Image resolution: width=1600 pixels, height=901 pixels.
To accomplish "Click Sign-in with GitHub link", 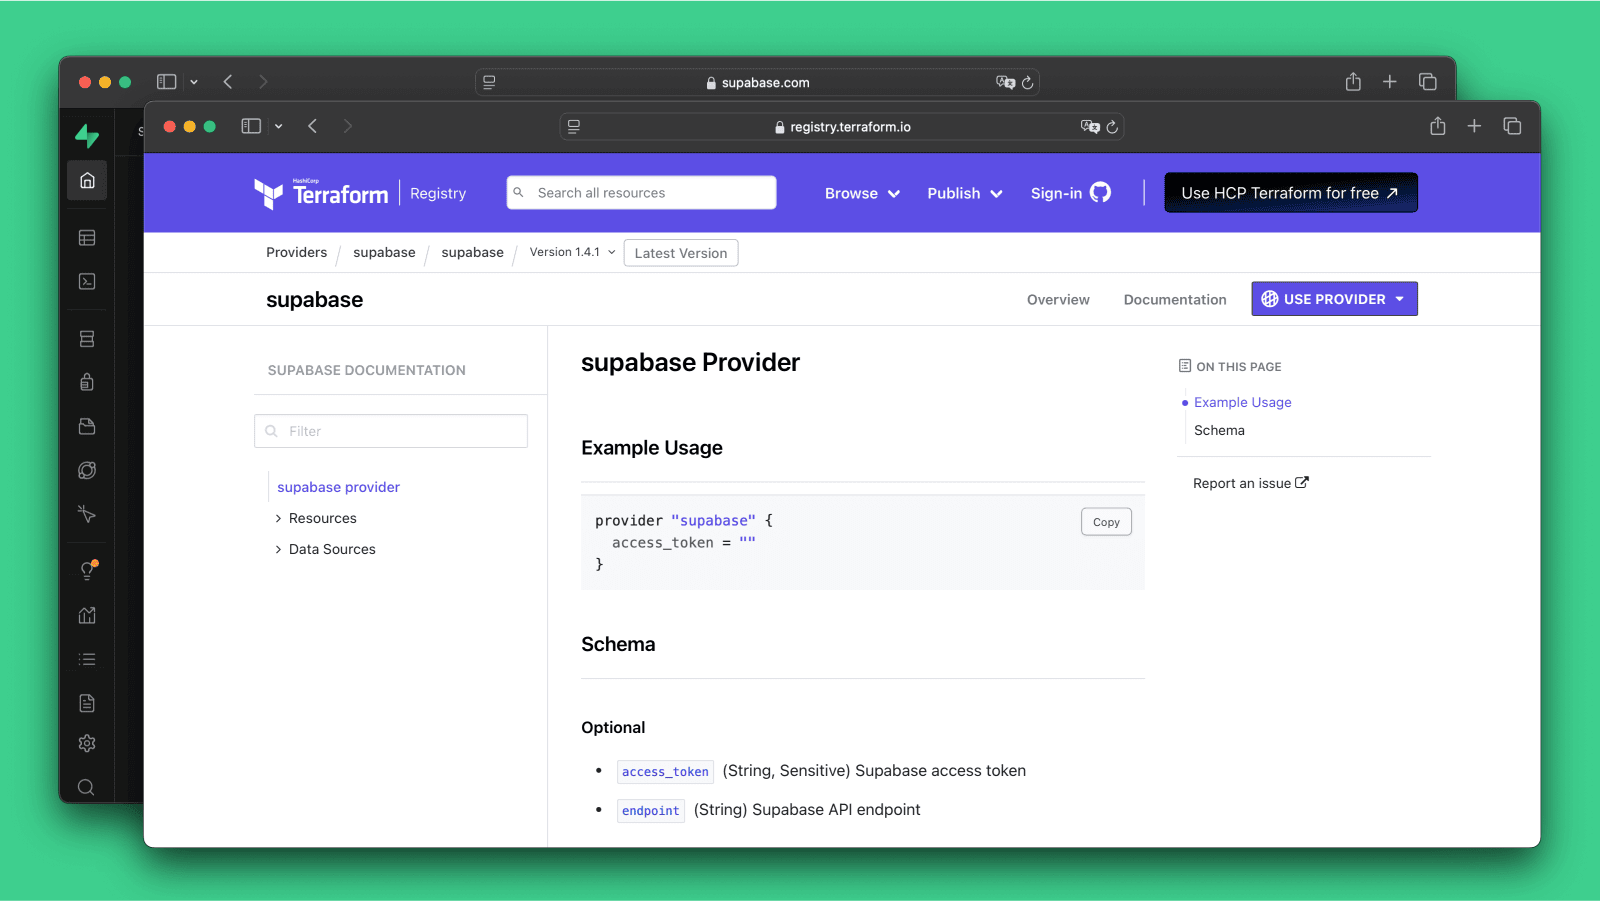I will (1071, 193).
